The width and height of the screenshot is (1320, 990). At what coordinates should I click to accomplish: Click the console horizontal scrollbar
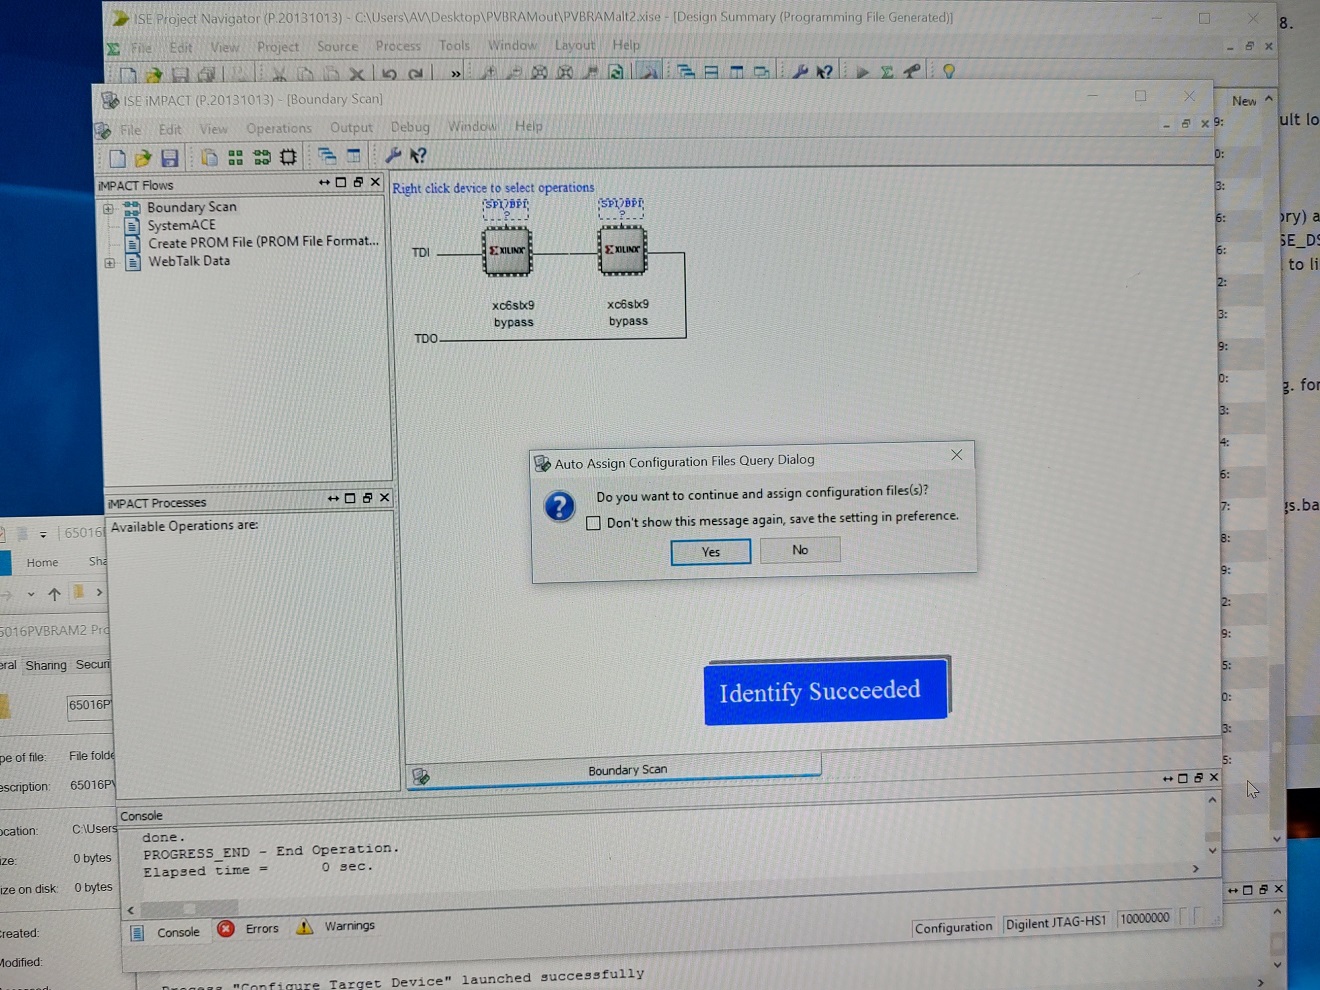pyautogui.click(x=400, y=909)
